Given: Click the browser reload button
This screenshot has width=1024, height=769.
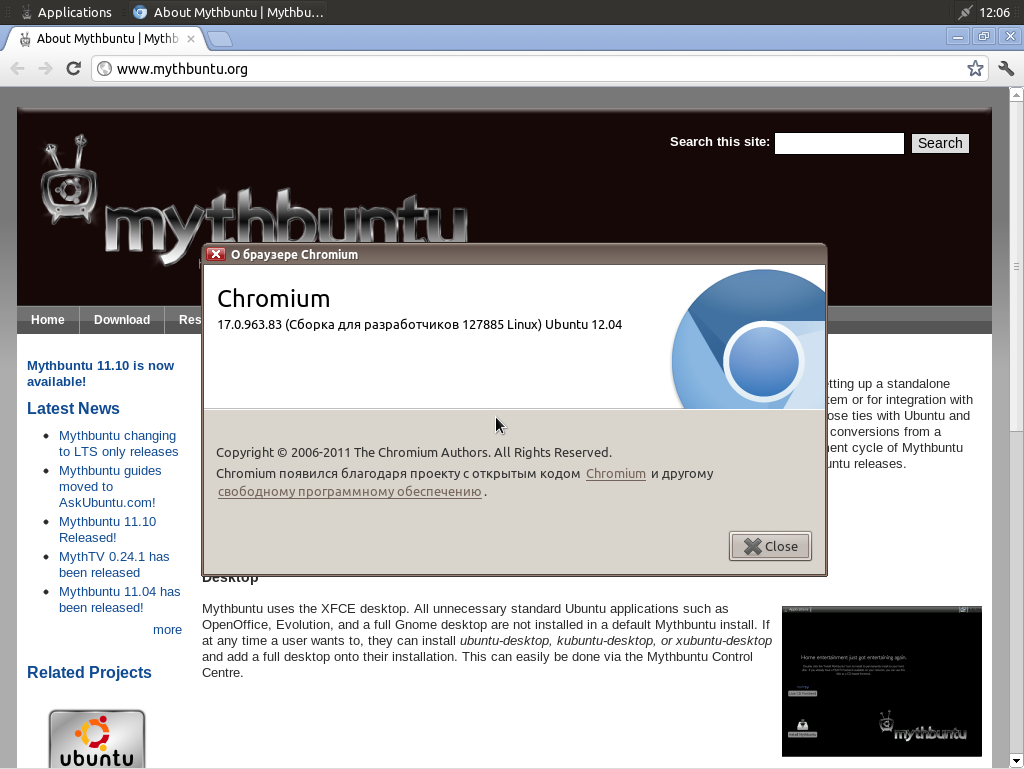Looking at the screenshot, I should (x=73, y=68).
